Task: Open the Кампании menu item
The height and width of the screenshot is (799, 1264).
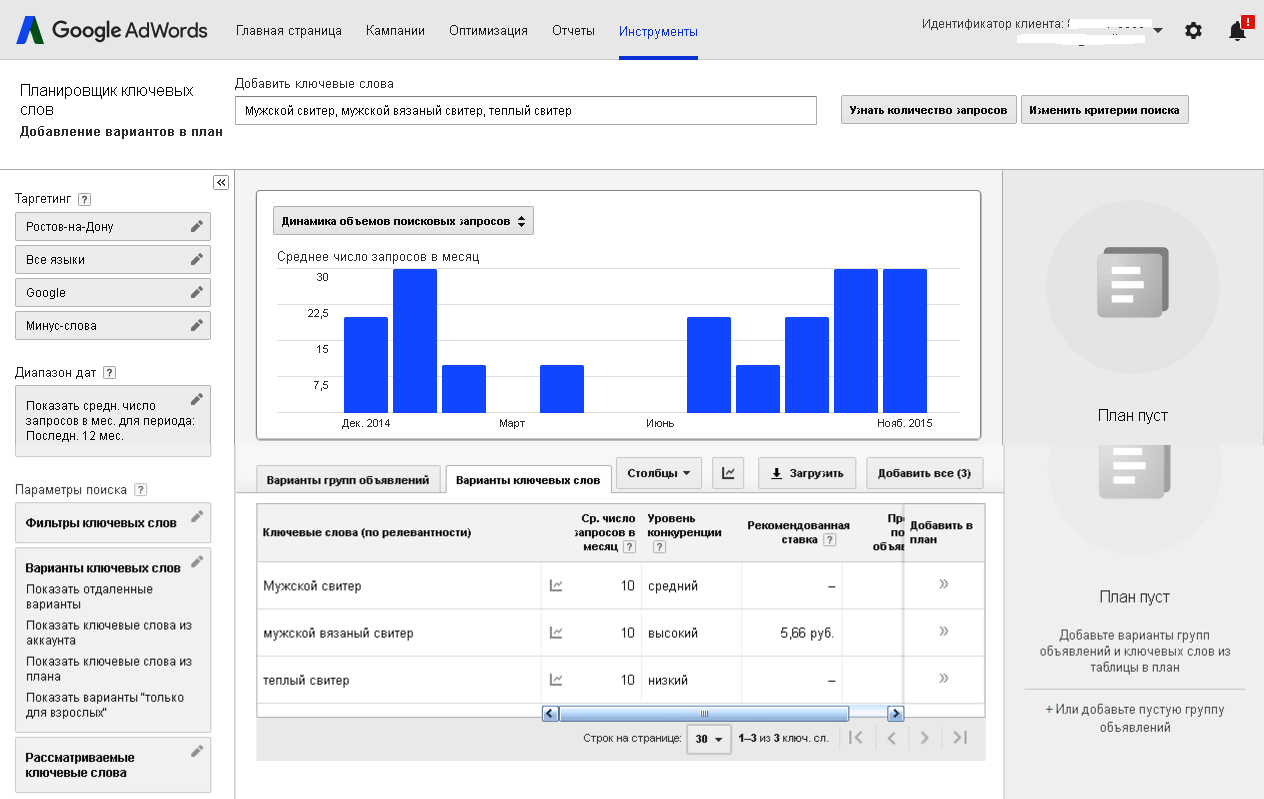Action: tap(395, 31)
